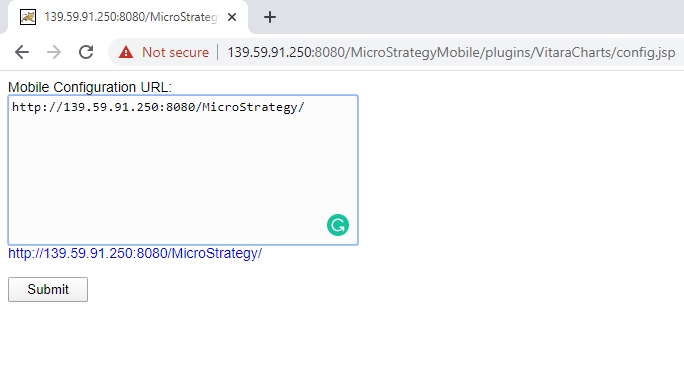Open the red warning triangle site info
Viewport: 684px width, 367px height.
click(x=126, y=52)
